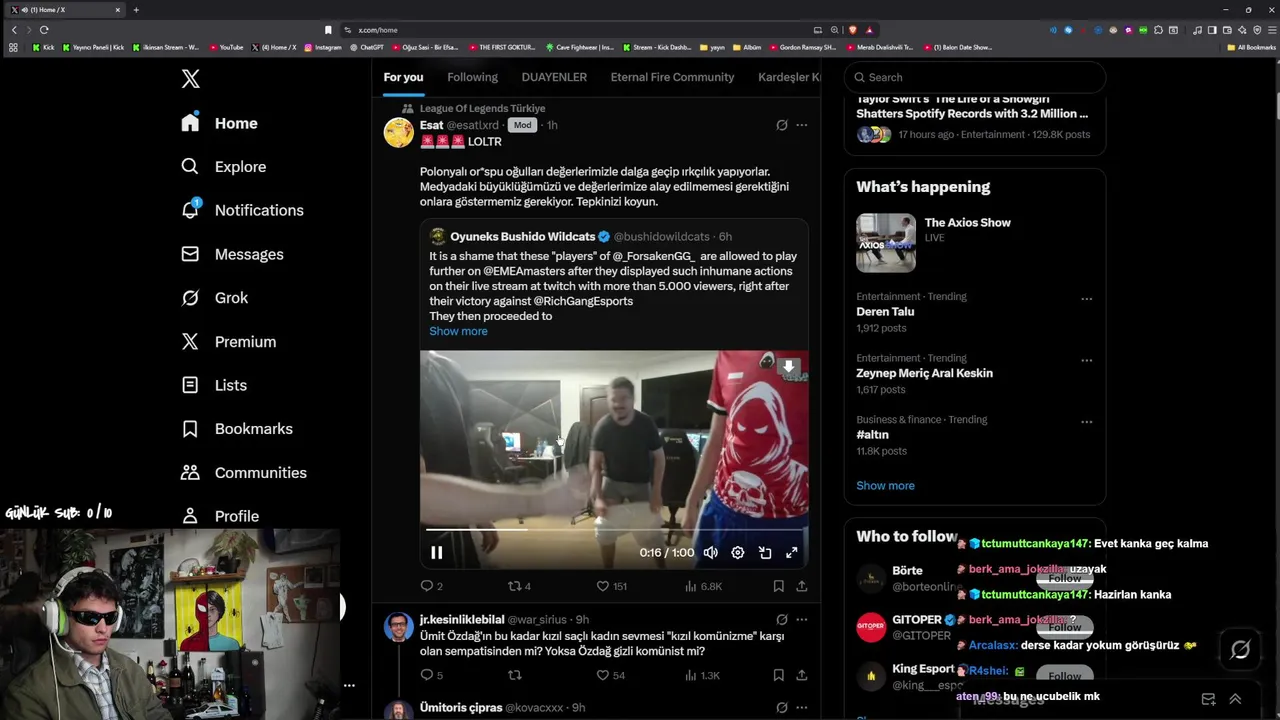Reply to jr.kesinliklebilal's post
The width and height of the screenshot is (1280, 720).
pos(431,676)
